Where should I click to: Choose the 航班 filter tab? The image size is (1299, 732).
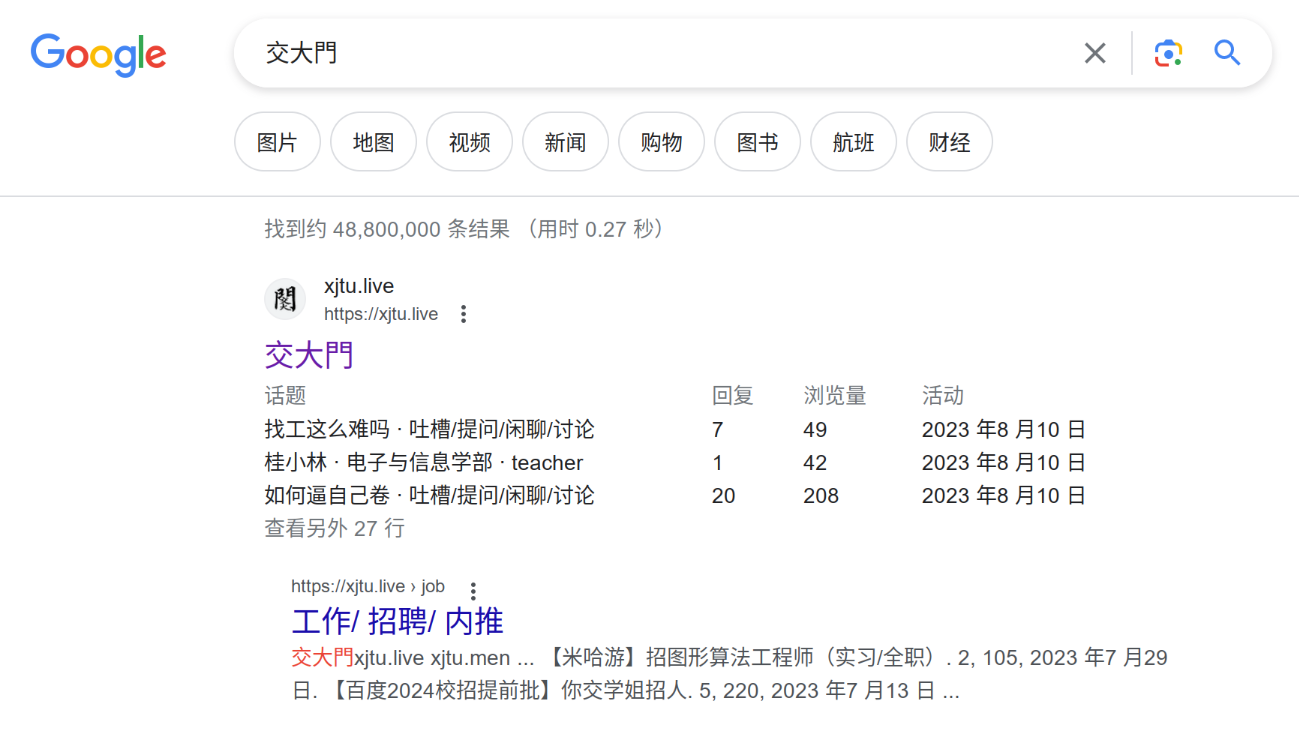click(853, 142)
